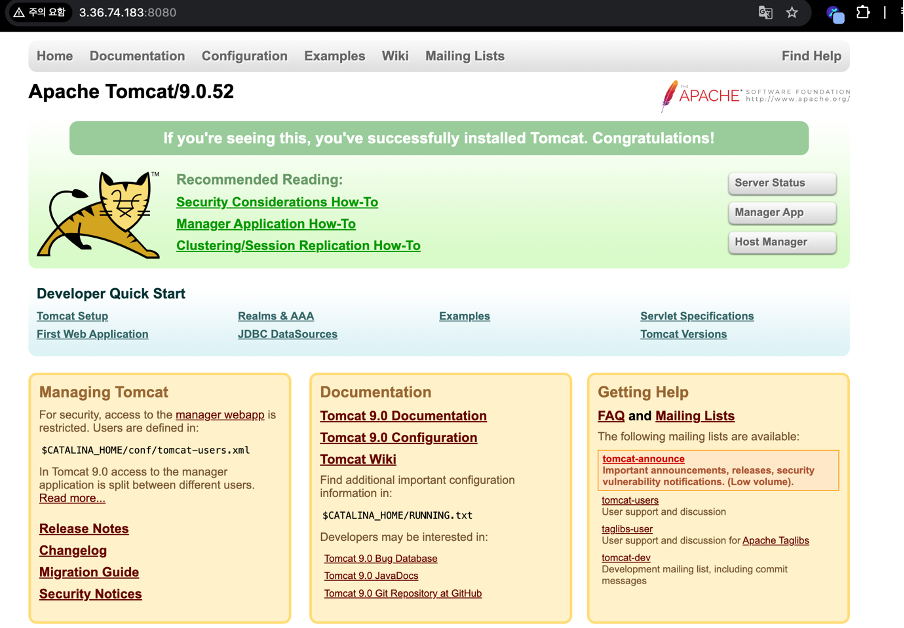
Task: Open the Tomcat Wiki link
Action: click(x=358, y=460)
